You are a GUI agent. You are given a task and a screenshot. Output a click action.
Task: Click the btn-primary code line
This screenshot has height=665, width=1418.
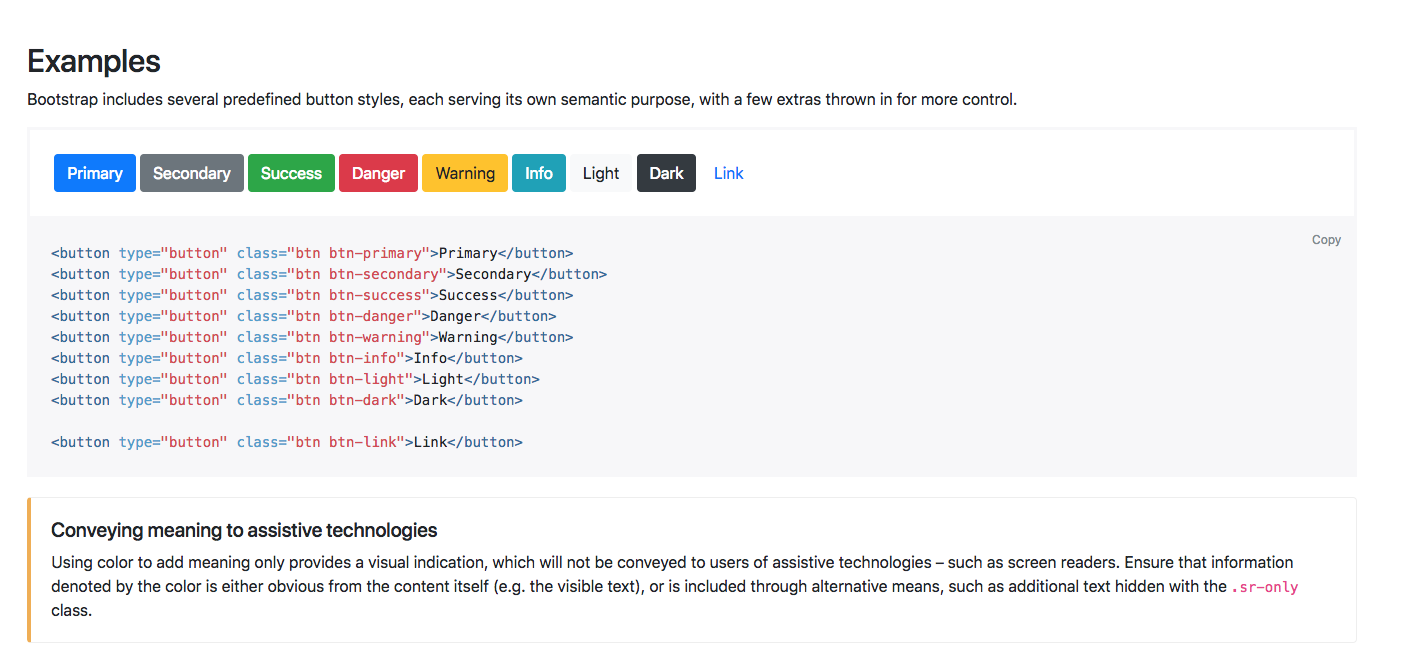click(x=312, y=253)
